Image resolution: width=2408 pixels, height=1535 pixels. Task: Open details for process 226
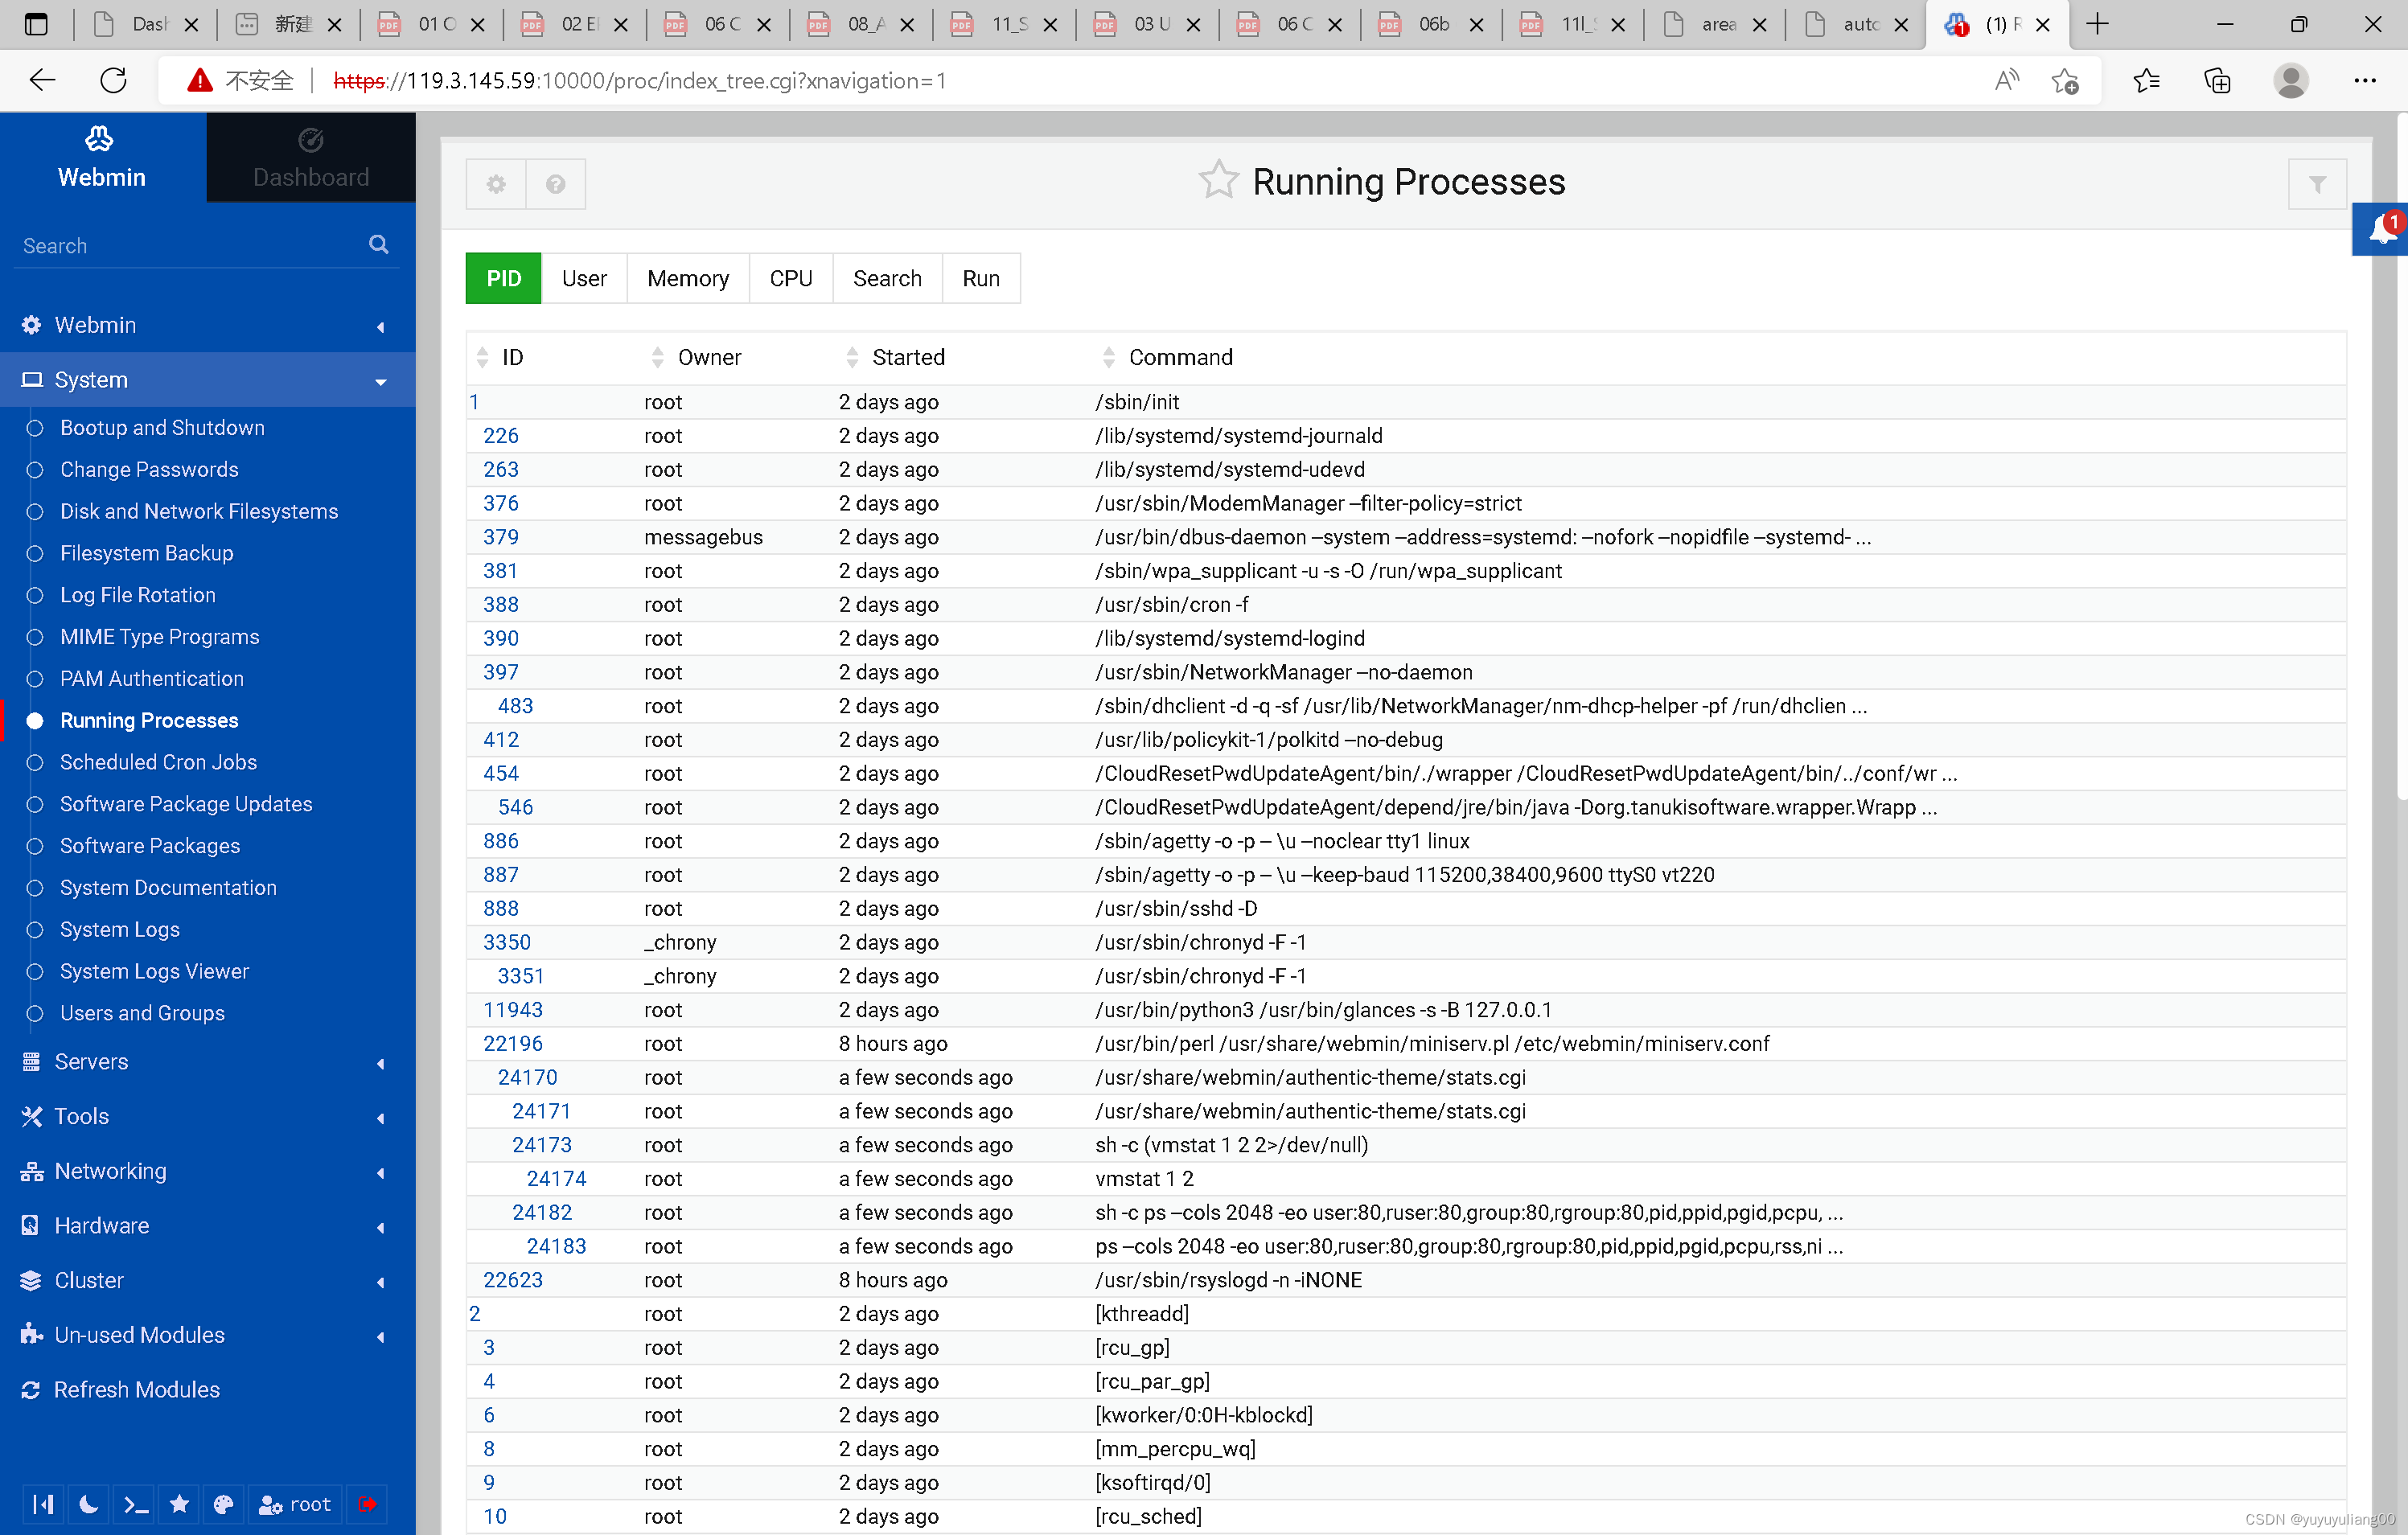[500, 435]
